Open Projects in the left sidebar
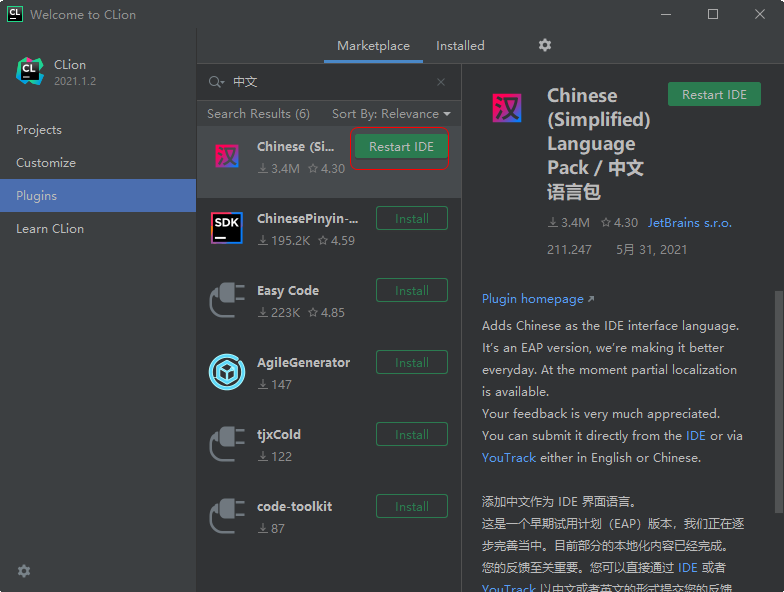 click(x=39, y=130)
